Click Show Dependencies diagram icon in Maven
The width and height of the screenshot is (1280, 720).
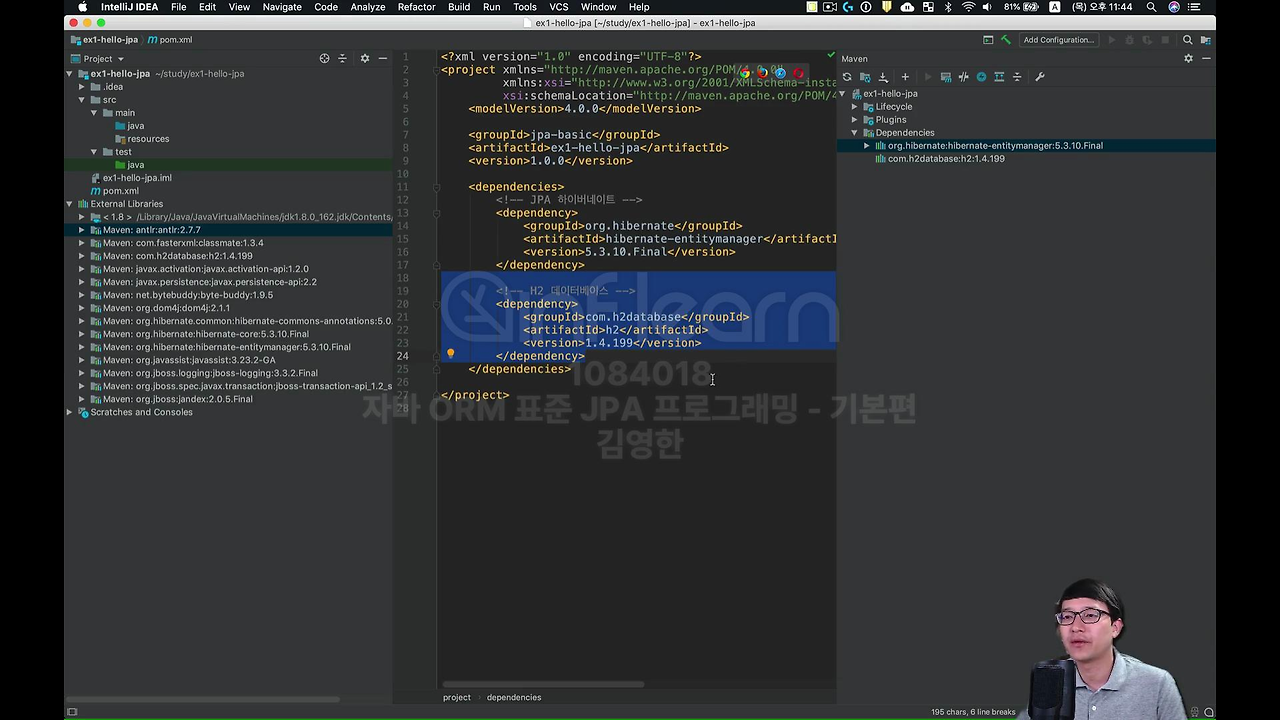999,77
